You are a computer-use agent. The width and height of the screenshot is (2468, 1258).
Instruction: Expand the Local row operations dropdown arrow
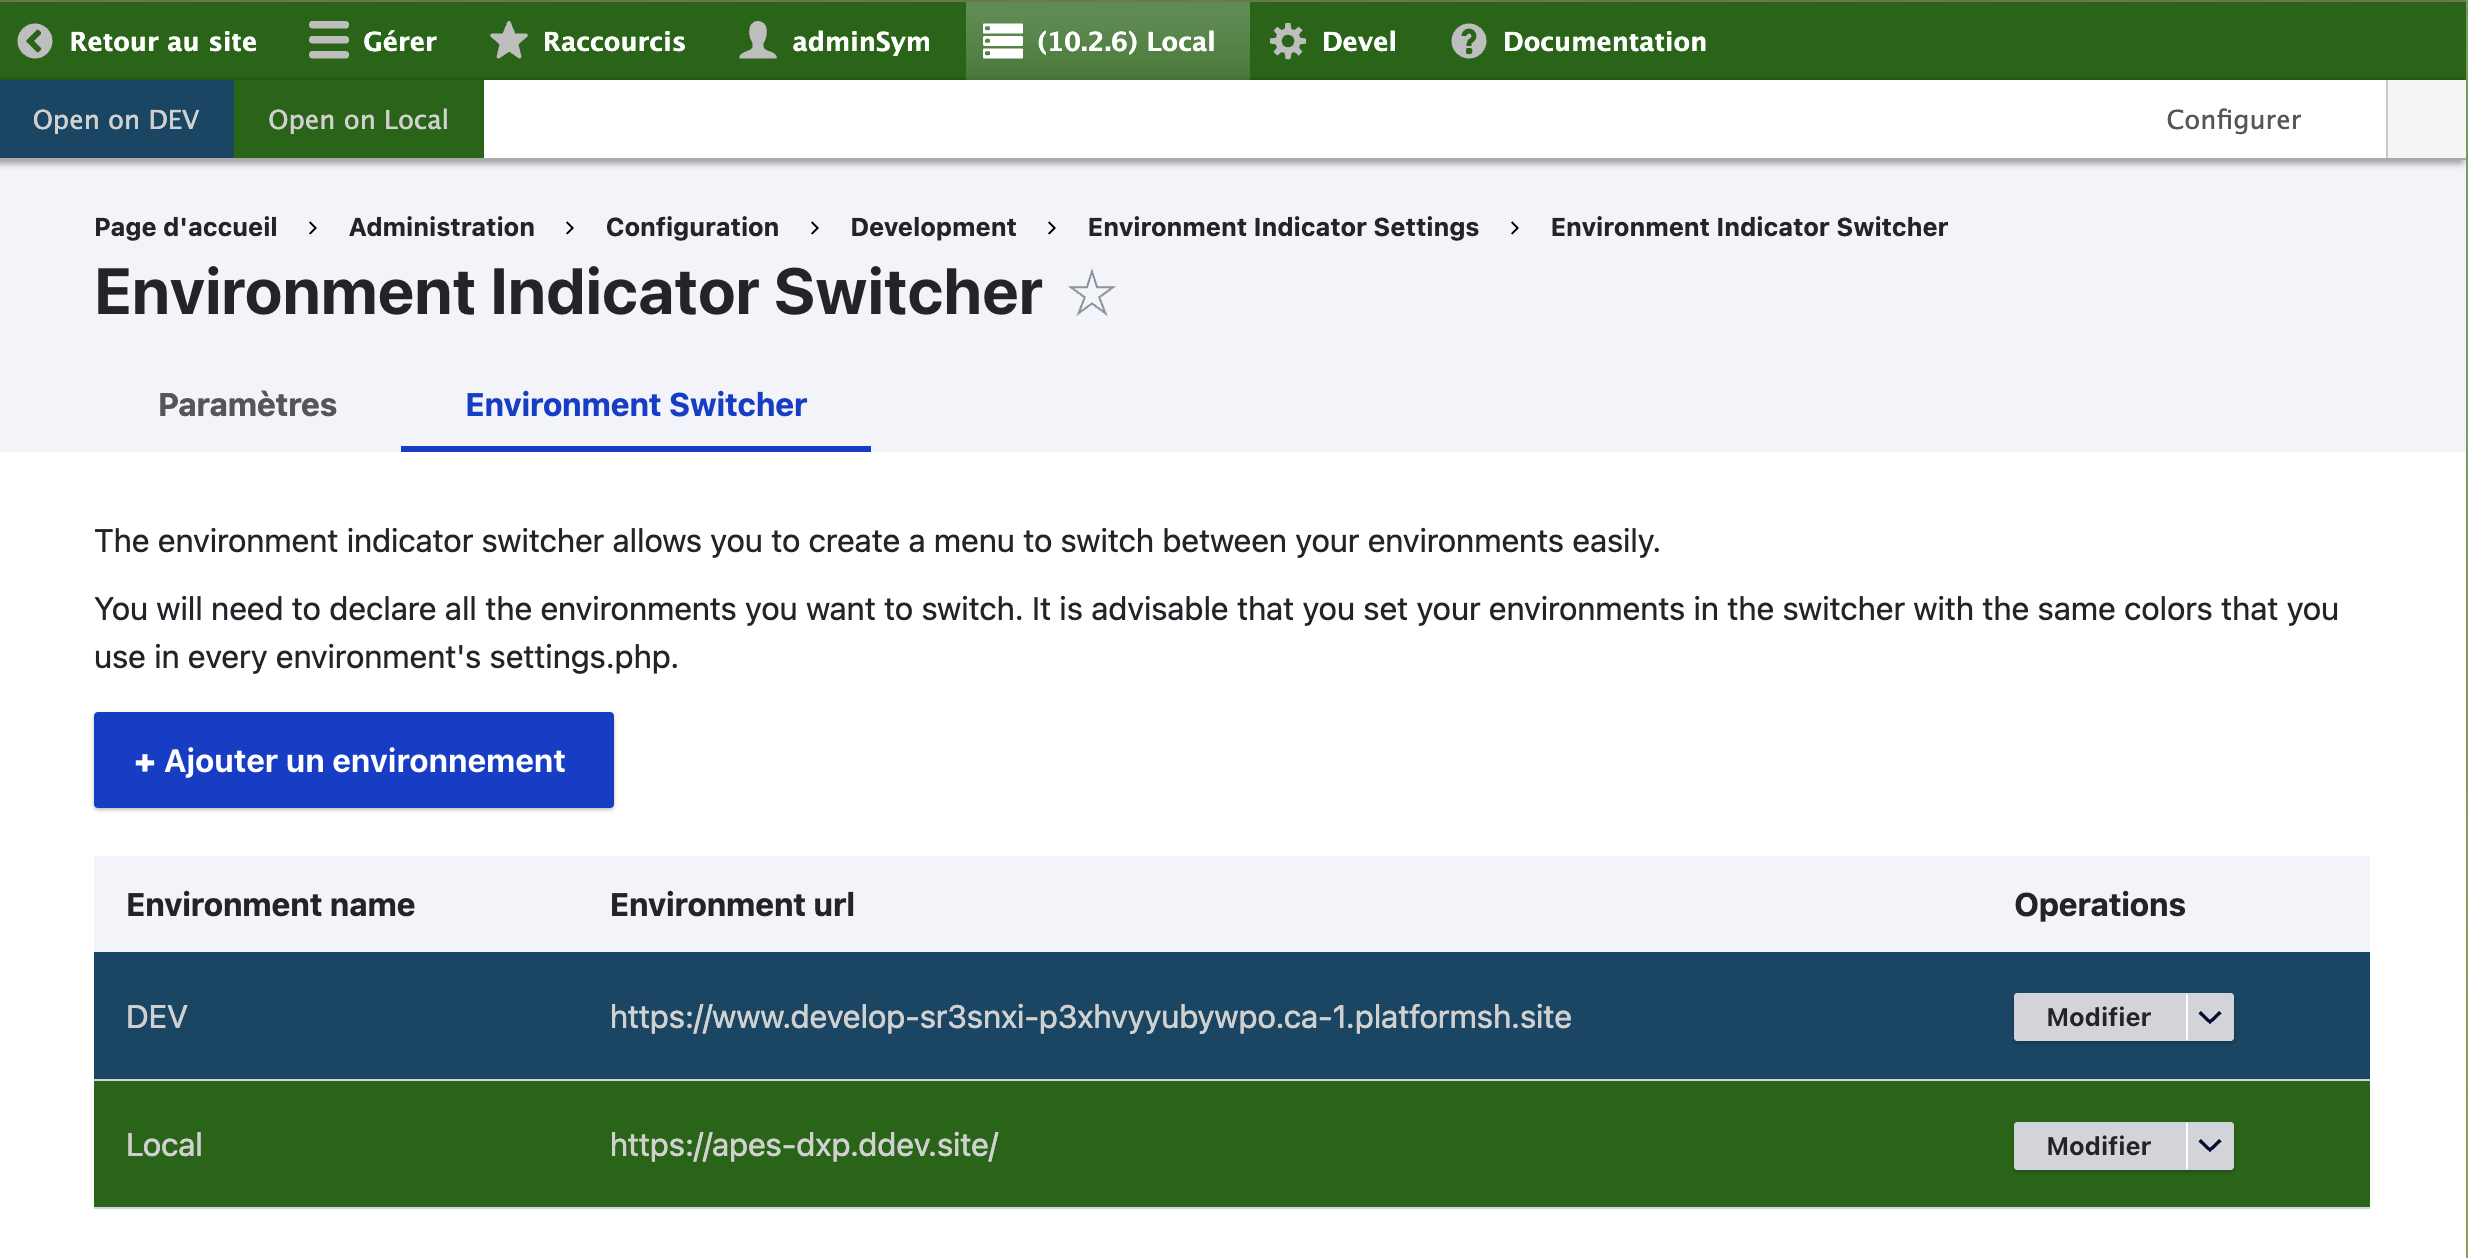(2210, 1145)
